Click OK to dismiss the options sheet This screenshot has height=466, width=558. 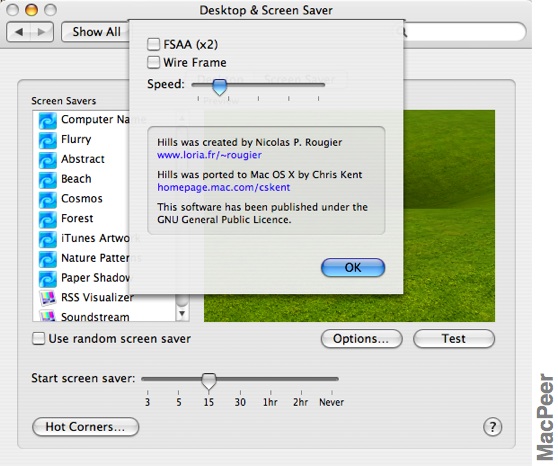coord(353,267)
